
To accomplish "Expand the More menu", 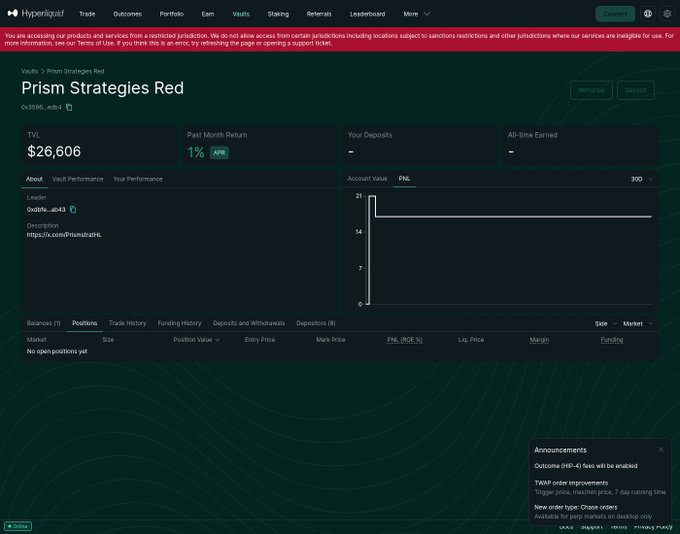I will pyautogui.click(x=416, y=14).
